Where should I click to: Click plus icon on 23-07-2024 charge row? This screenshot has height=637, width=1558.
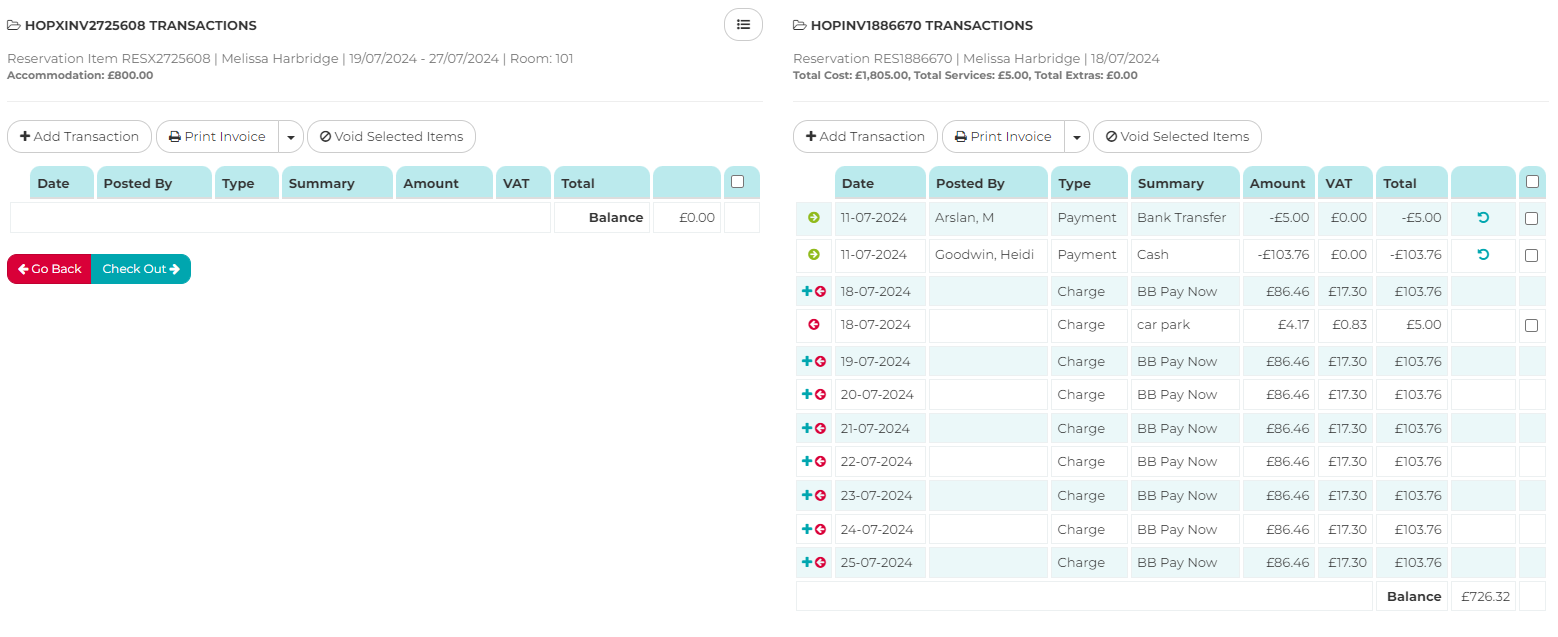point(807,495)
